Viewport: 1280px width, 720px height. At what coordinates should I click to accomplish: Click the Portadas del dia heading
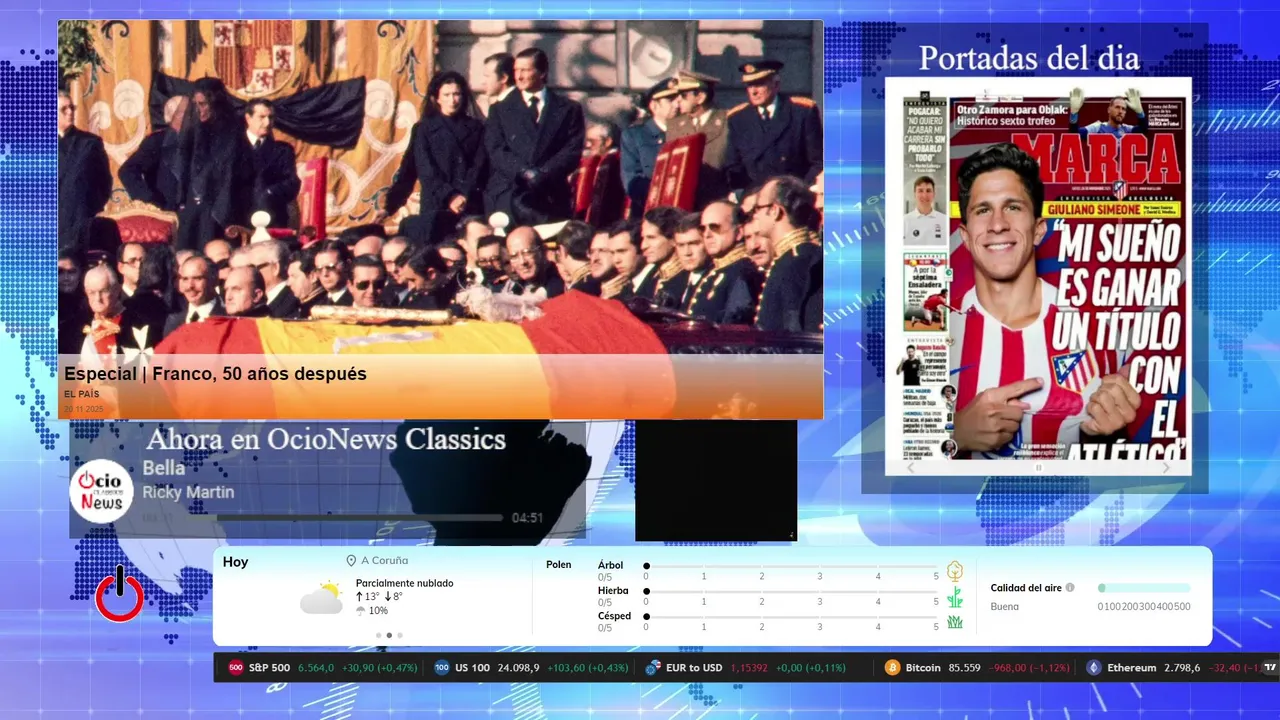point(1029,58)
